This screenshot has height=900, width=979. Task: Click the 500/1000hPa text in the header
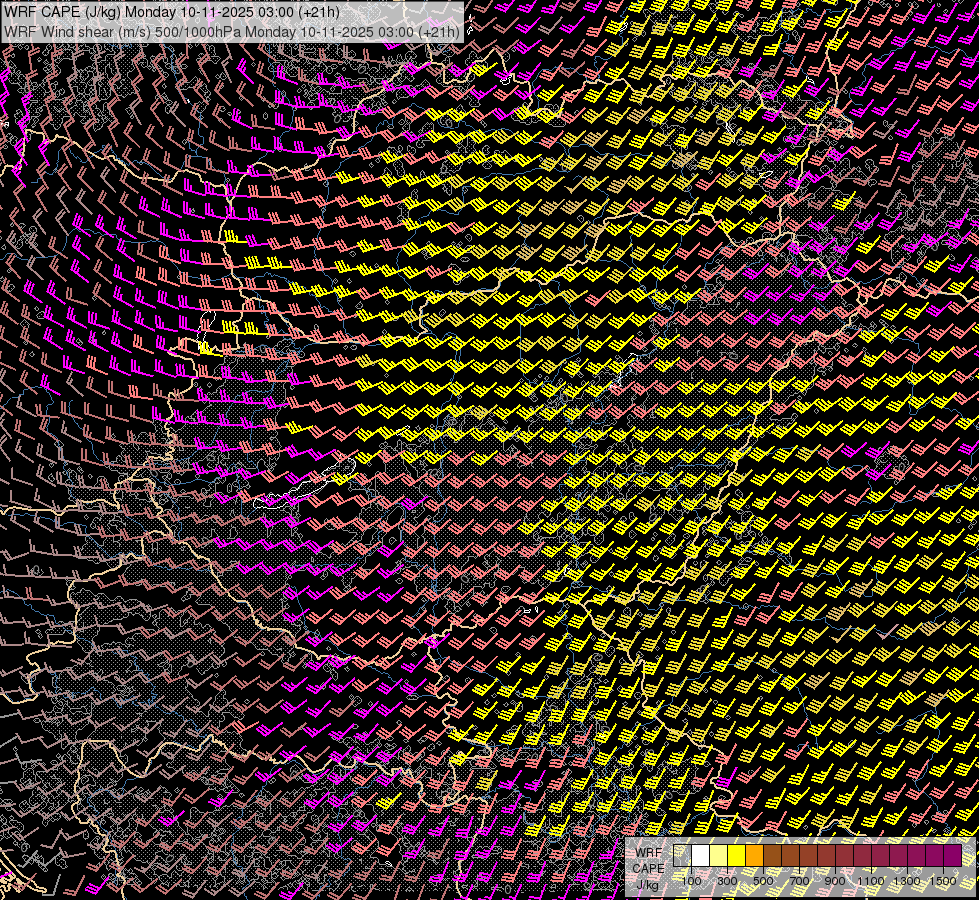click(x=197, y=31)
